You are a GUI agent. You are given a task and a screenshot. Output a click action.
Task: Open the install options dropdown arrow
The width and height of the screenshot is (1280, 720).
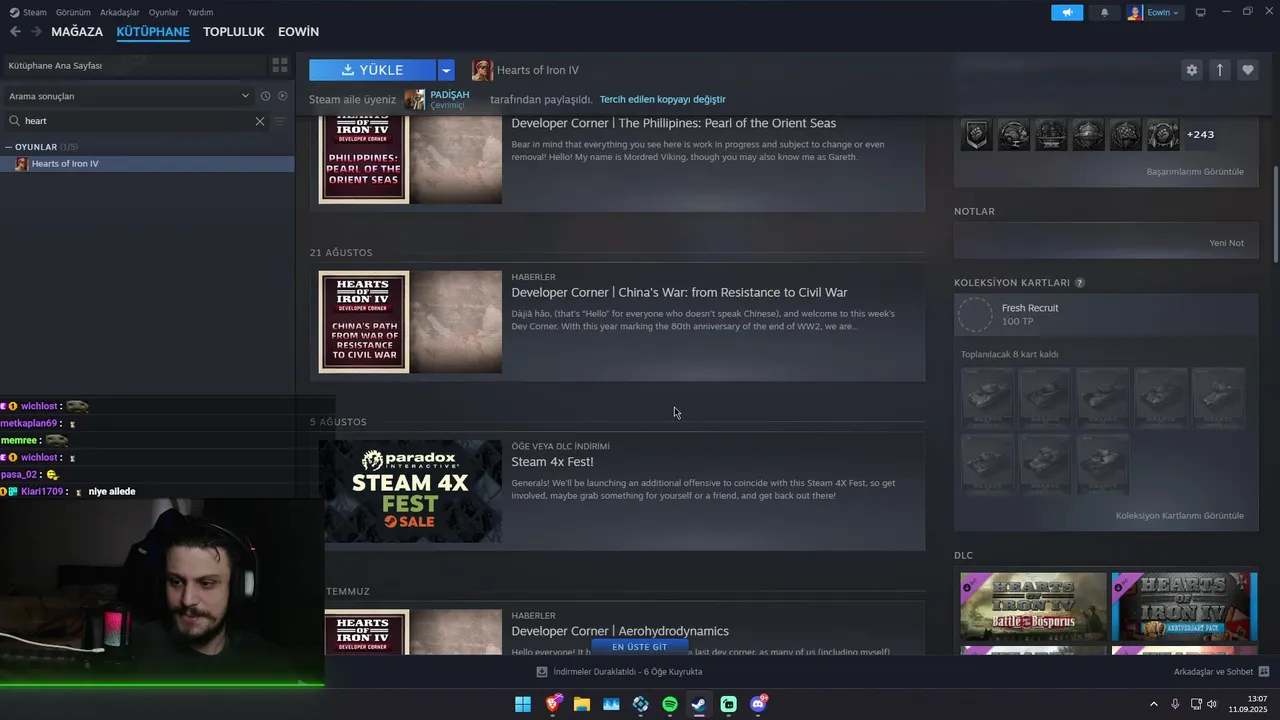[446, 70]
